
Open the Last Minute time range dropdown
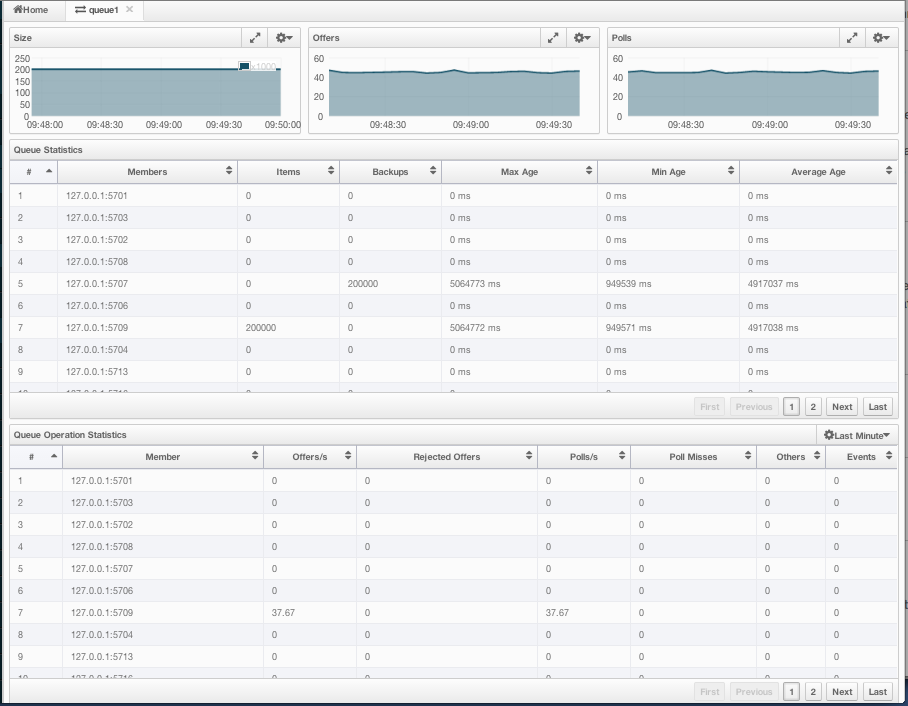[x=857, y=435]
